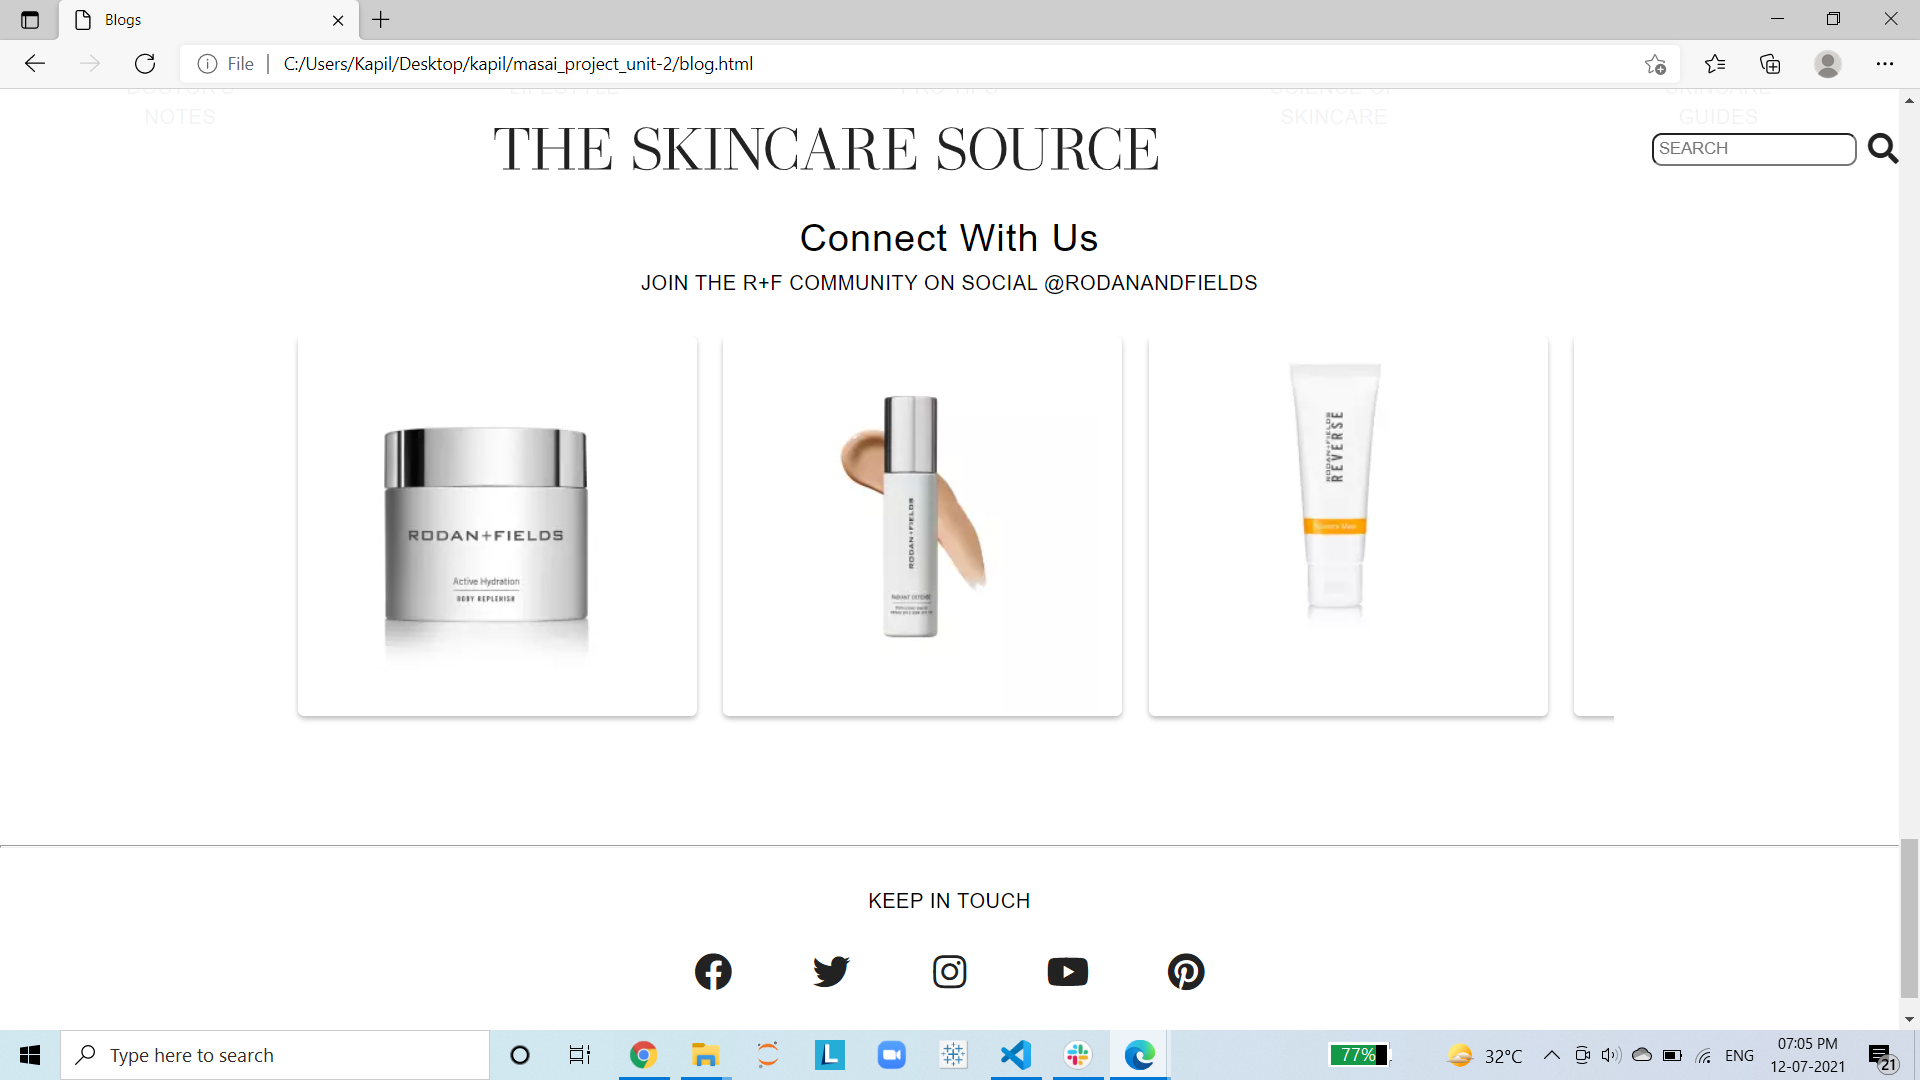Click the magnifying glass search icon

1883,149
